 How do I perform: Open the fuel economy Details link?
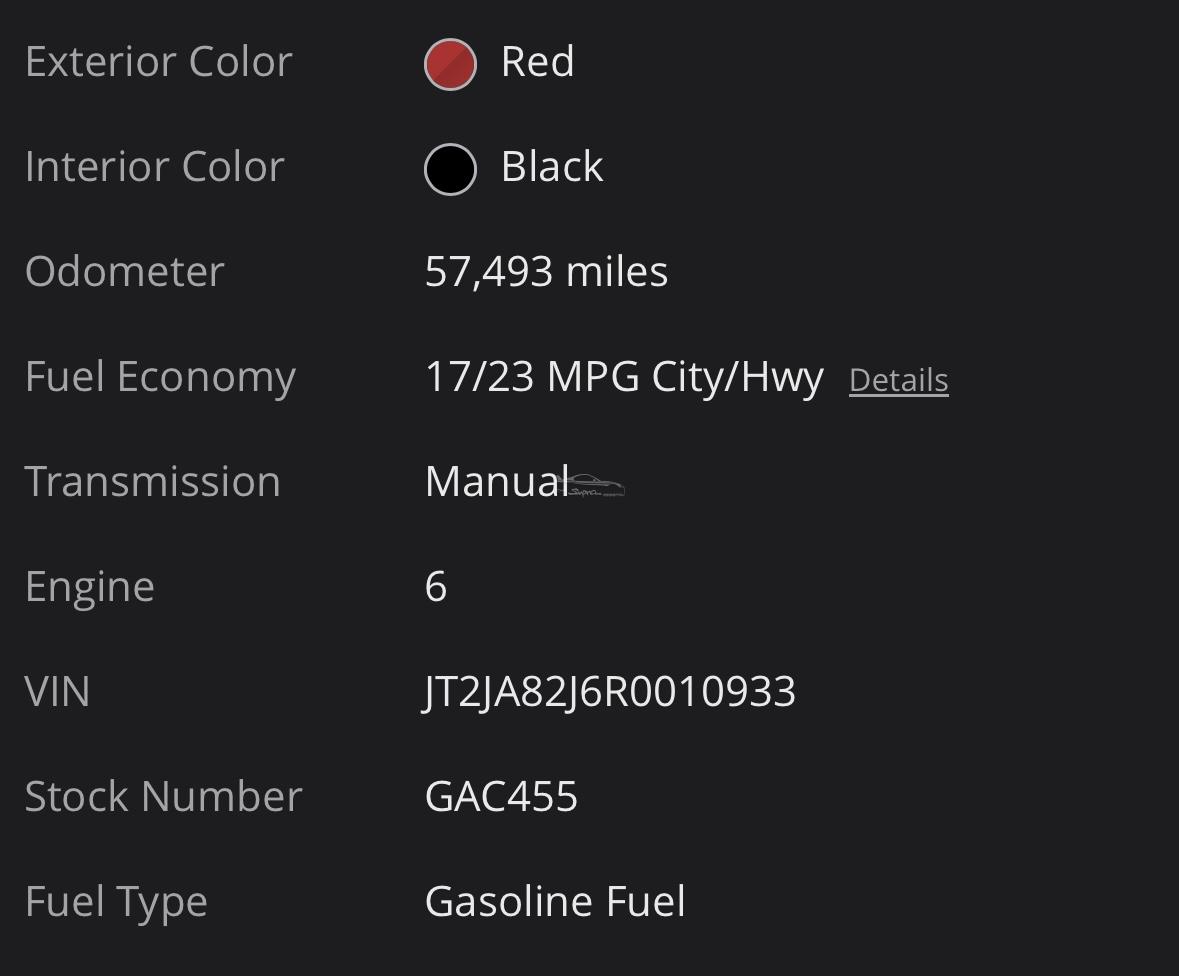(898, 380)
